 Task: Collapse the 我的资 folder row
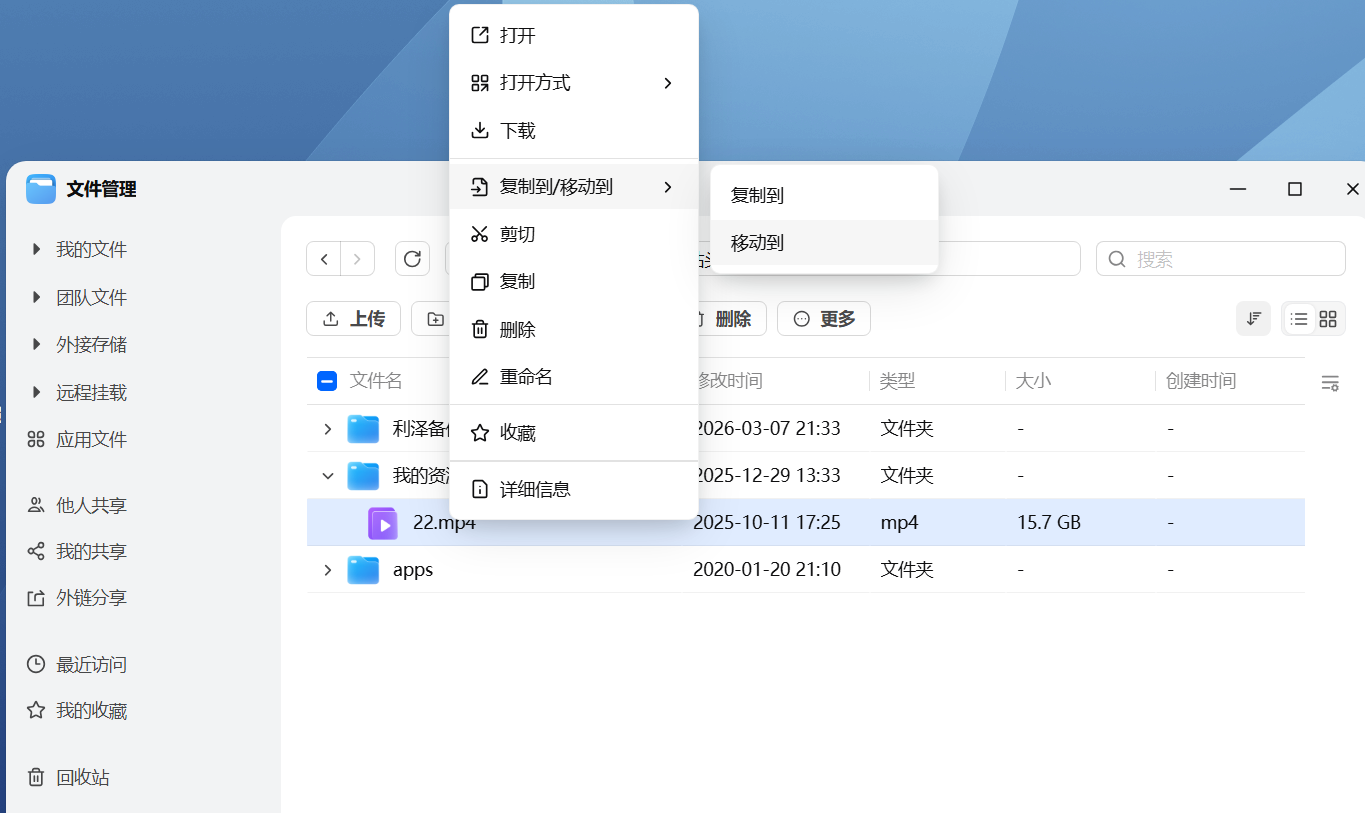tap(327, 476)
